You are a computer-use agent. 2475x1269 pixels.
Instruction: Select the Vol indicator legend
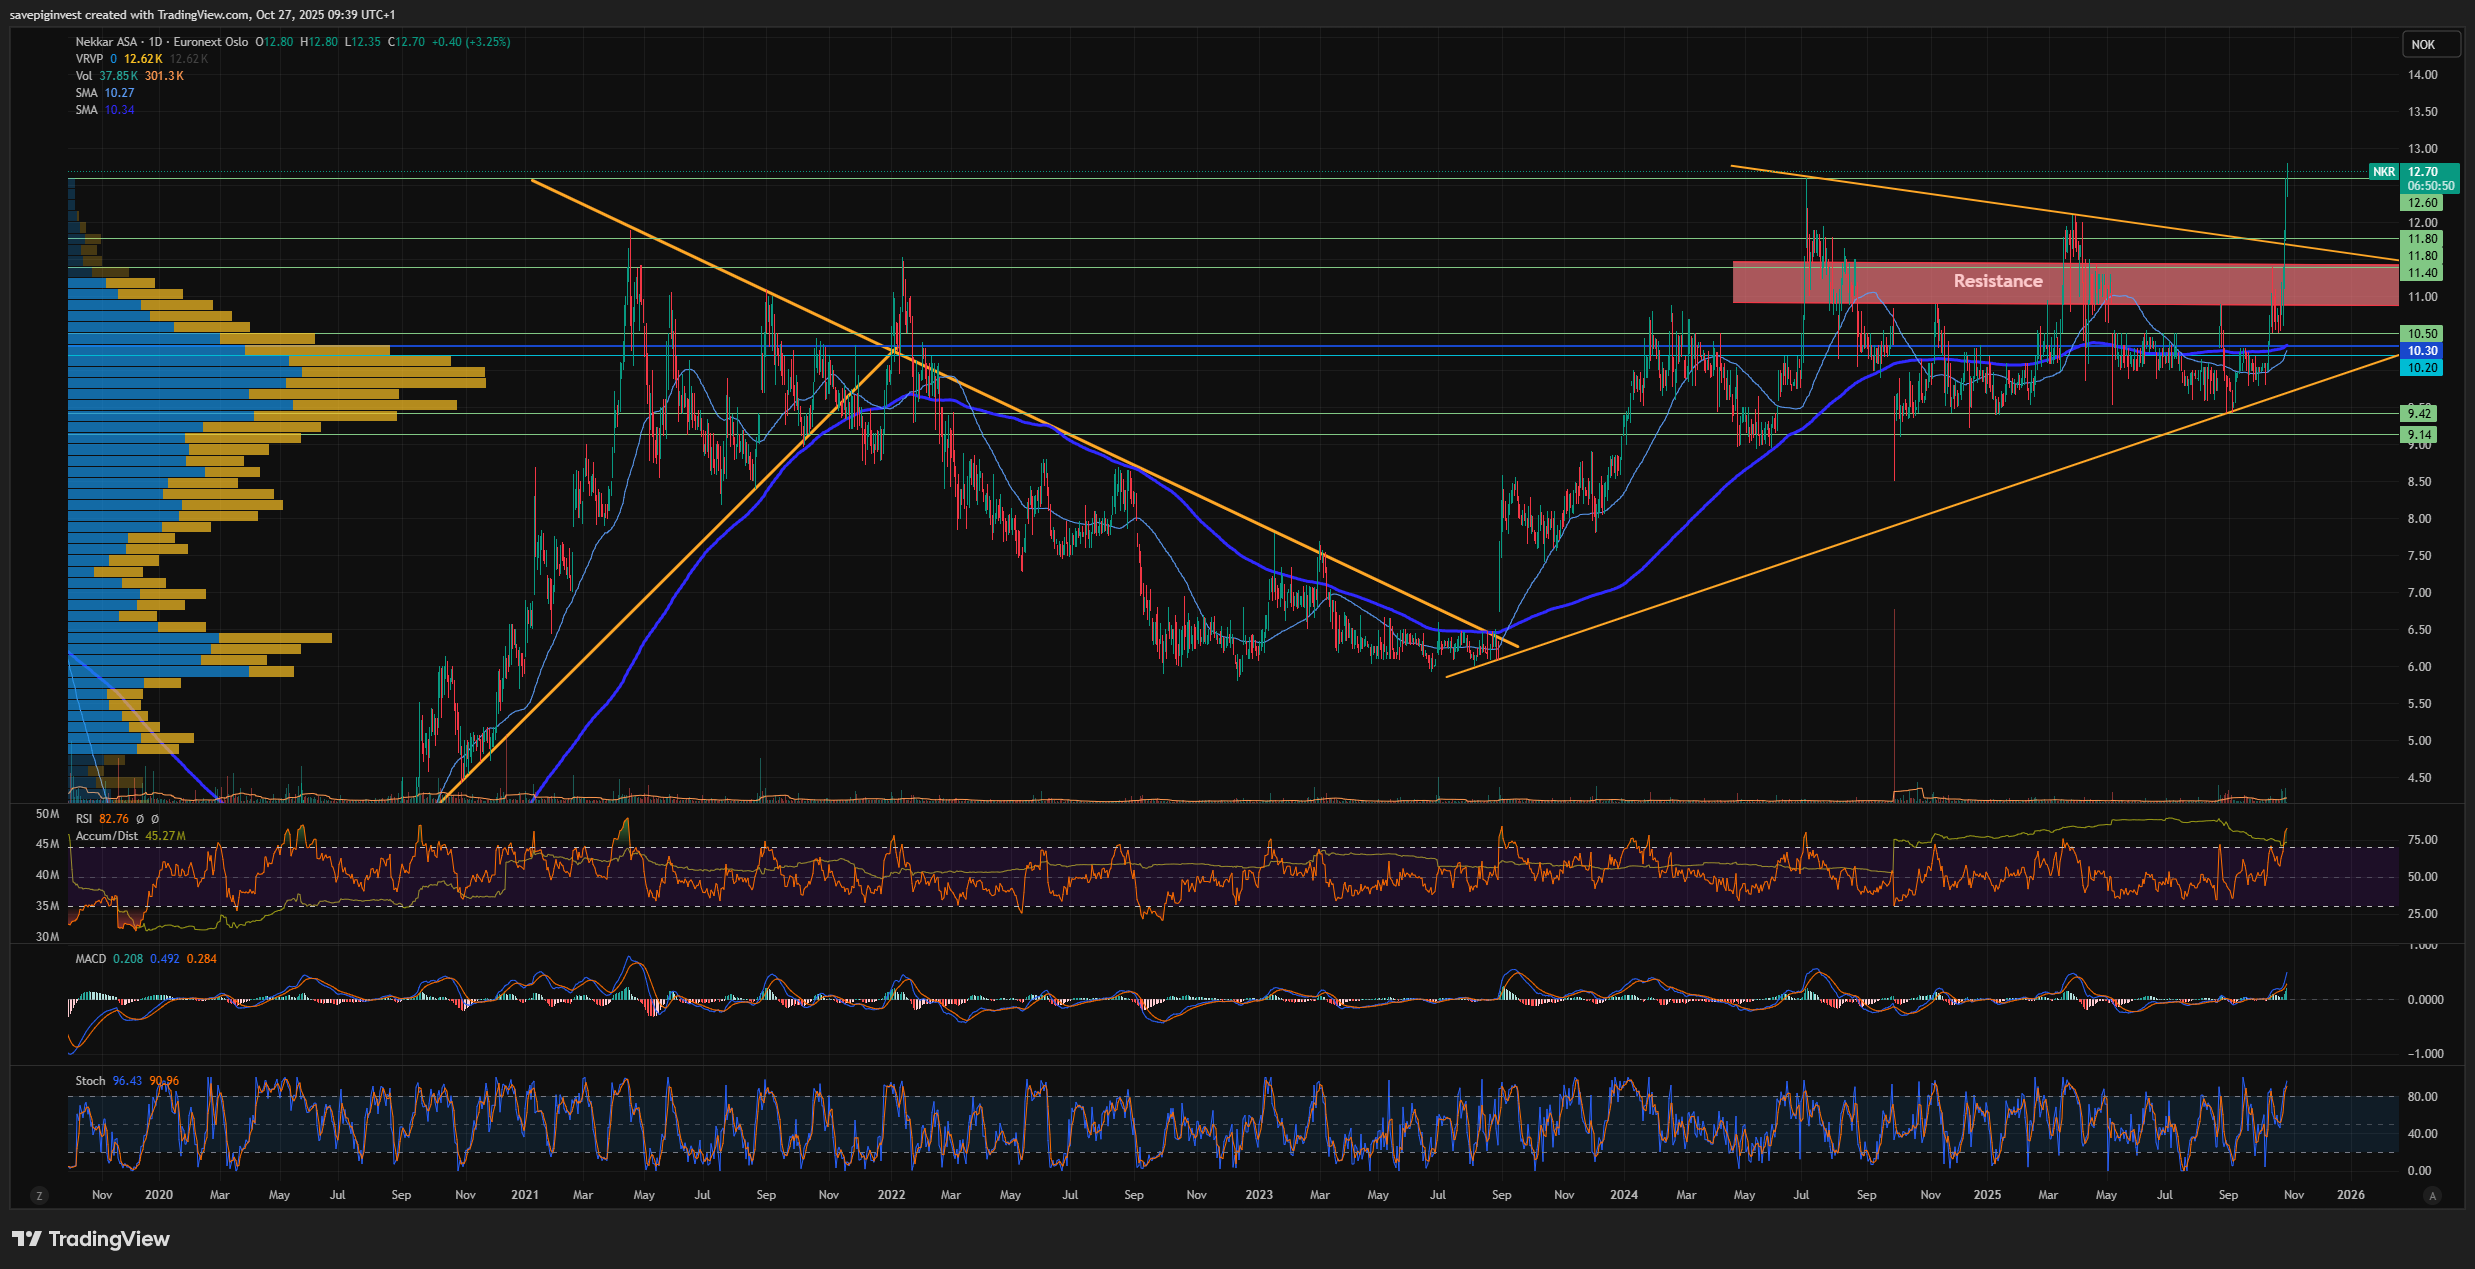click(84, 76)
